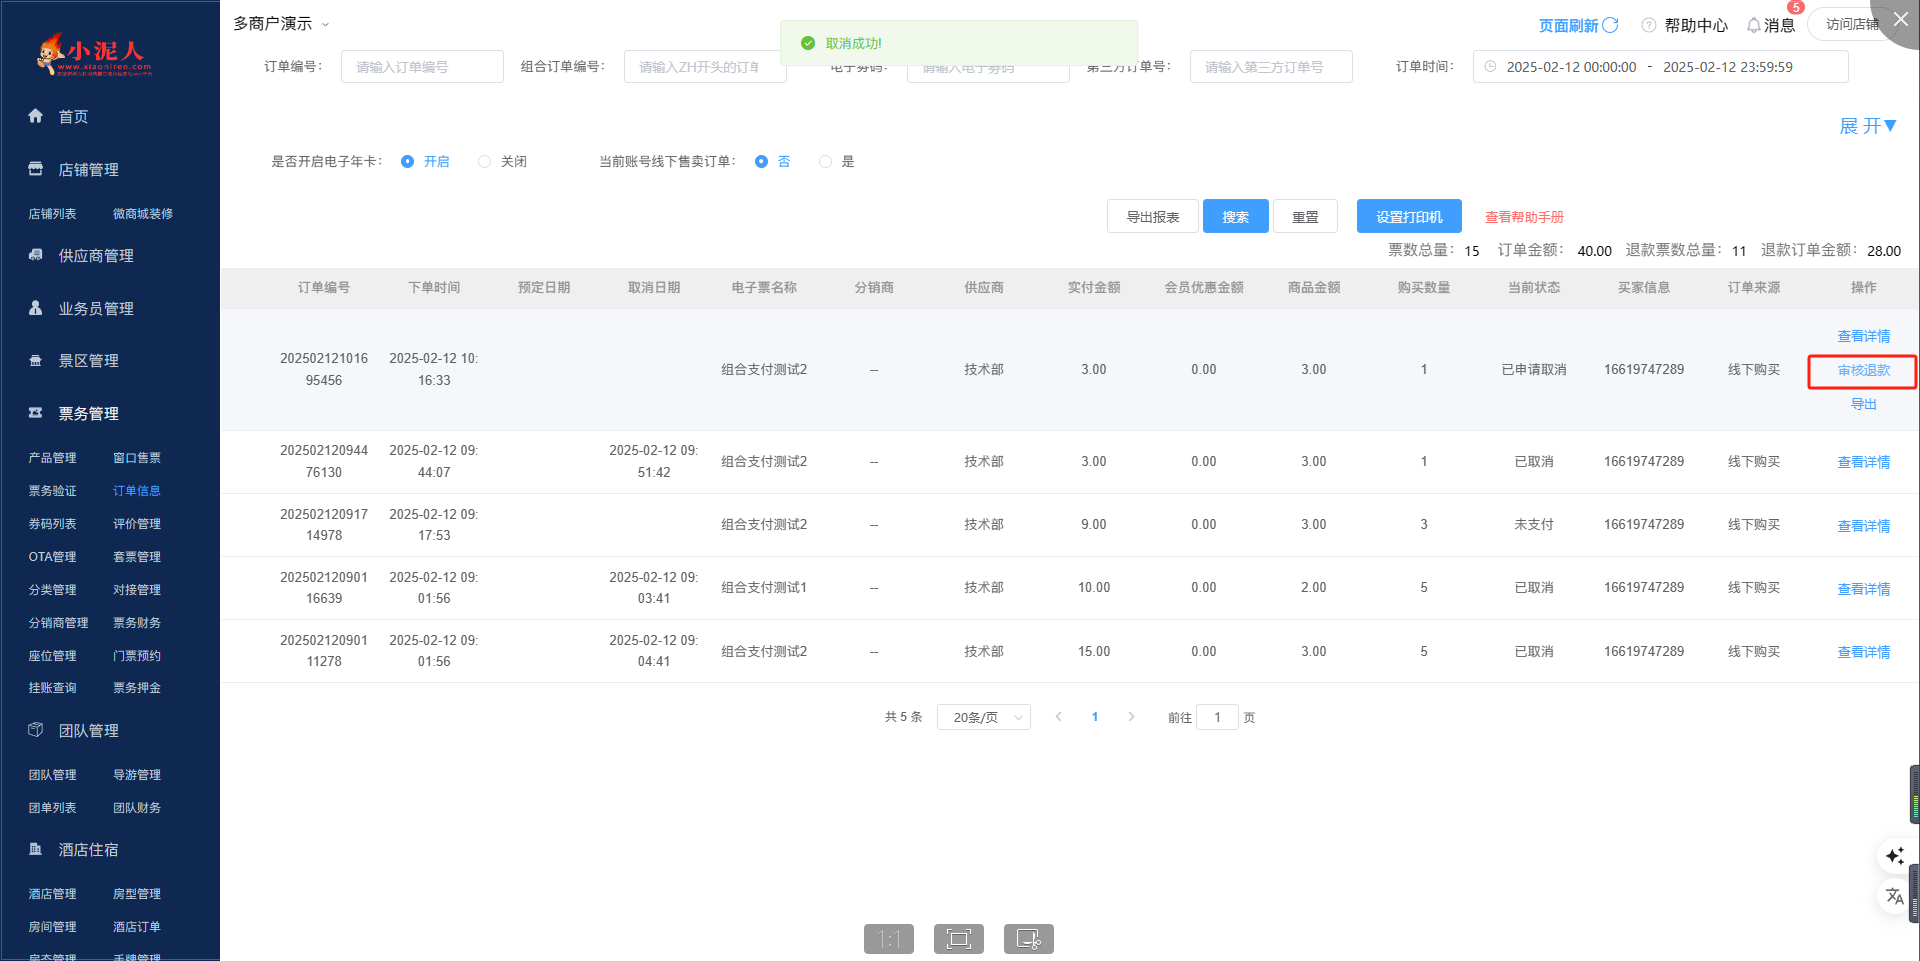Viewport: 1920px width, 961px height.
Task: Click the help center question mark icon
Action: pyautogui.click(x=1649, y=25)
